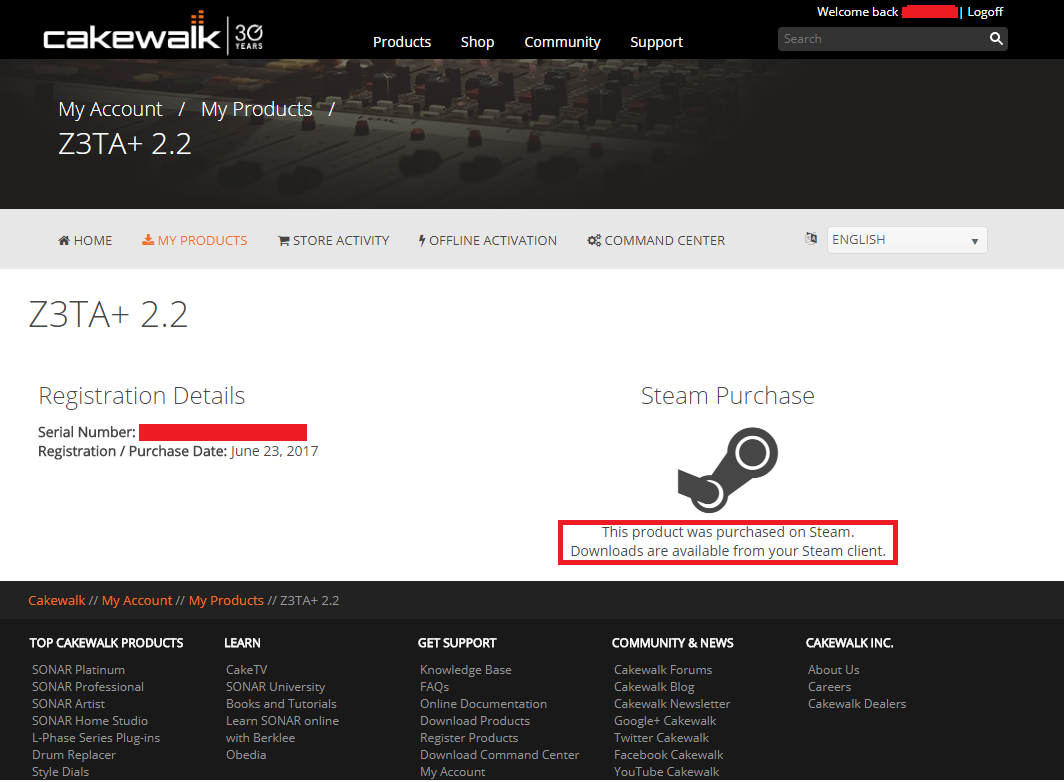Focus the Search input field
Image resolution: width=1064 pixels, height=782 pixels.
[x=882, y=39]
